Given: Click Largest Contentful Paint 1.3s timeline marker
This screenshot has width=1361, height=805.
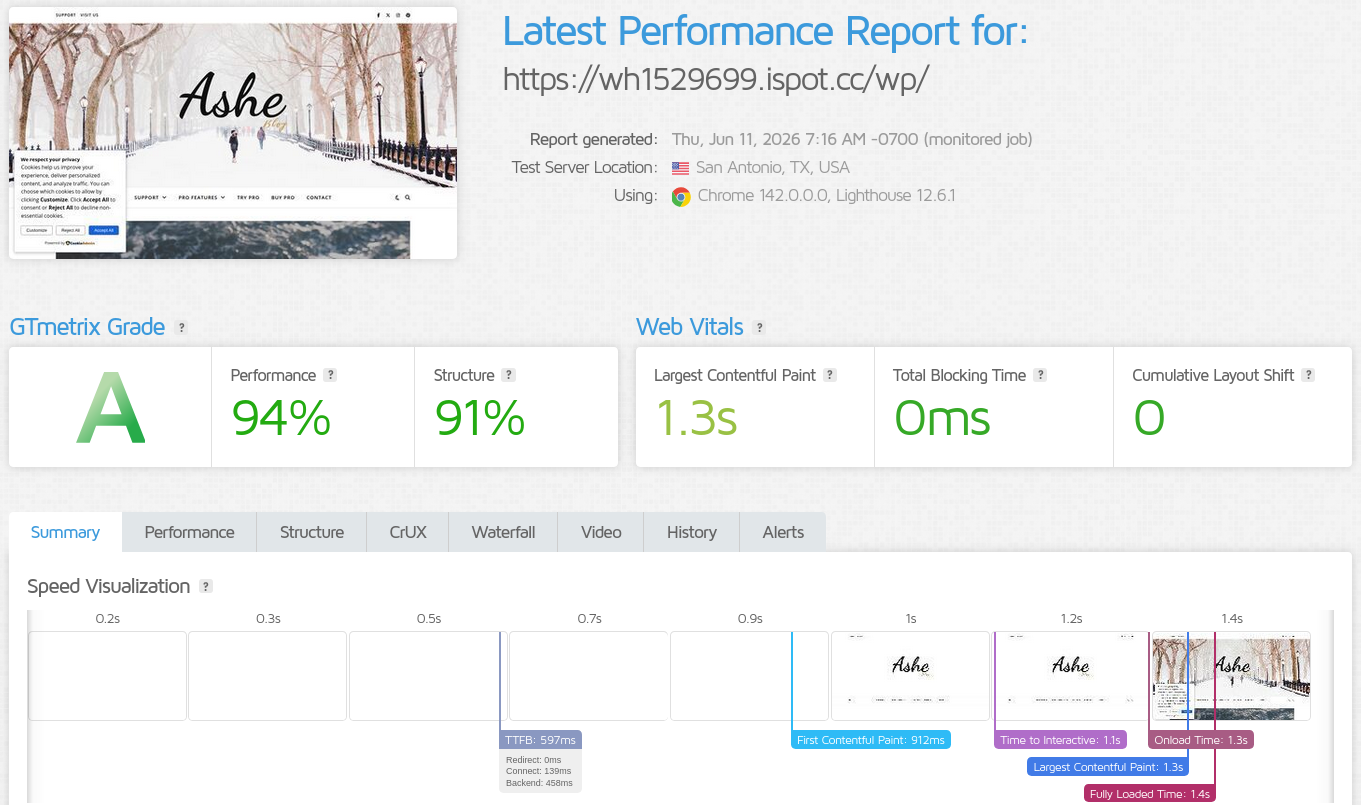Looking at the screenshot, I should tap(1108, 767).
